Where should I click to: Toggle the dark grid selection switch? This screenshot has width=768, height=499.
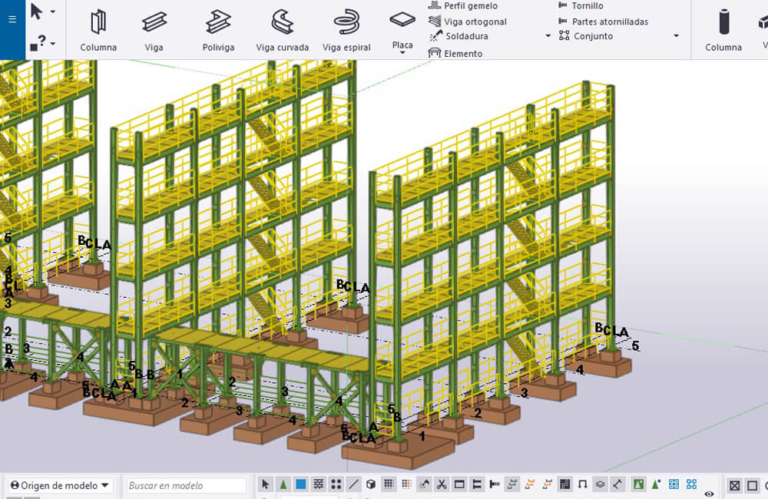[388, 484]
